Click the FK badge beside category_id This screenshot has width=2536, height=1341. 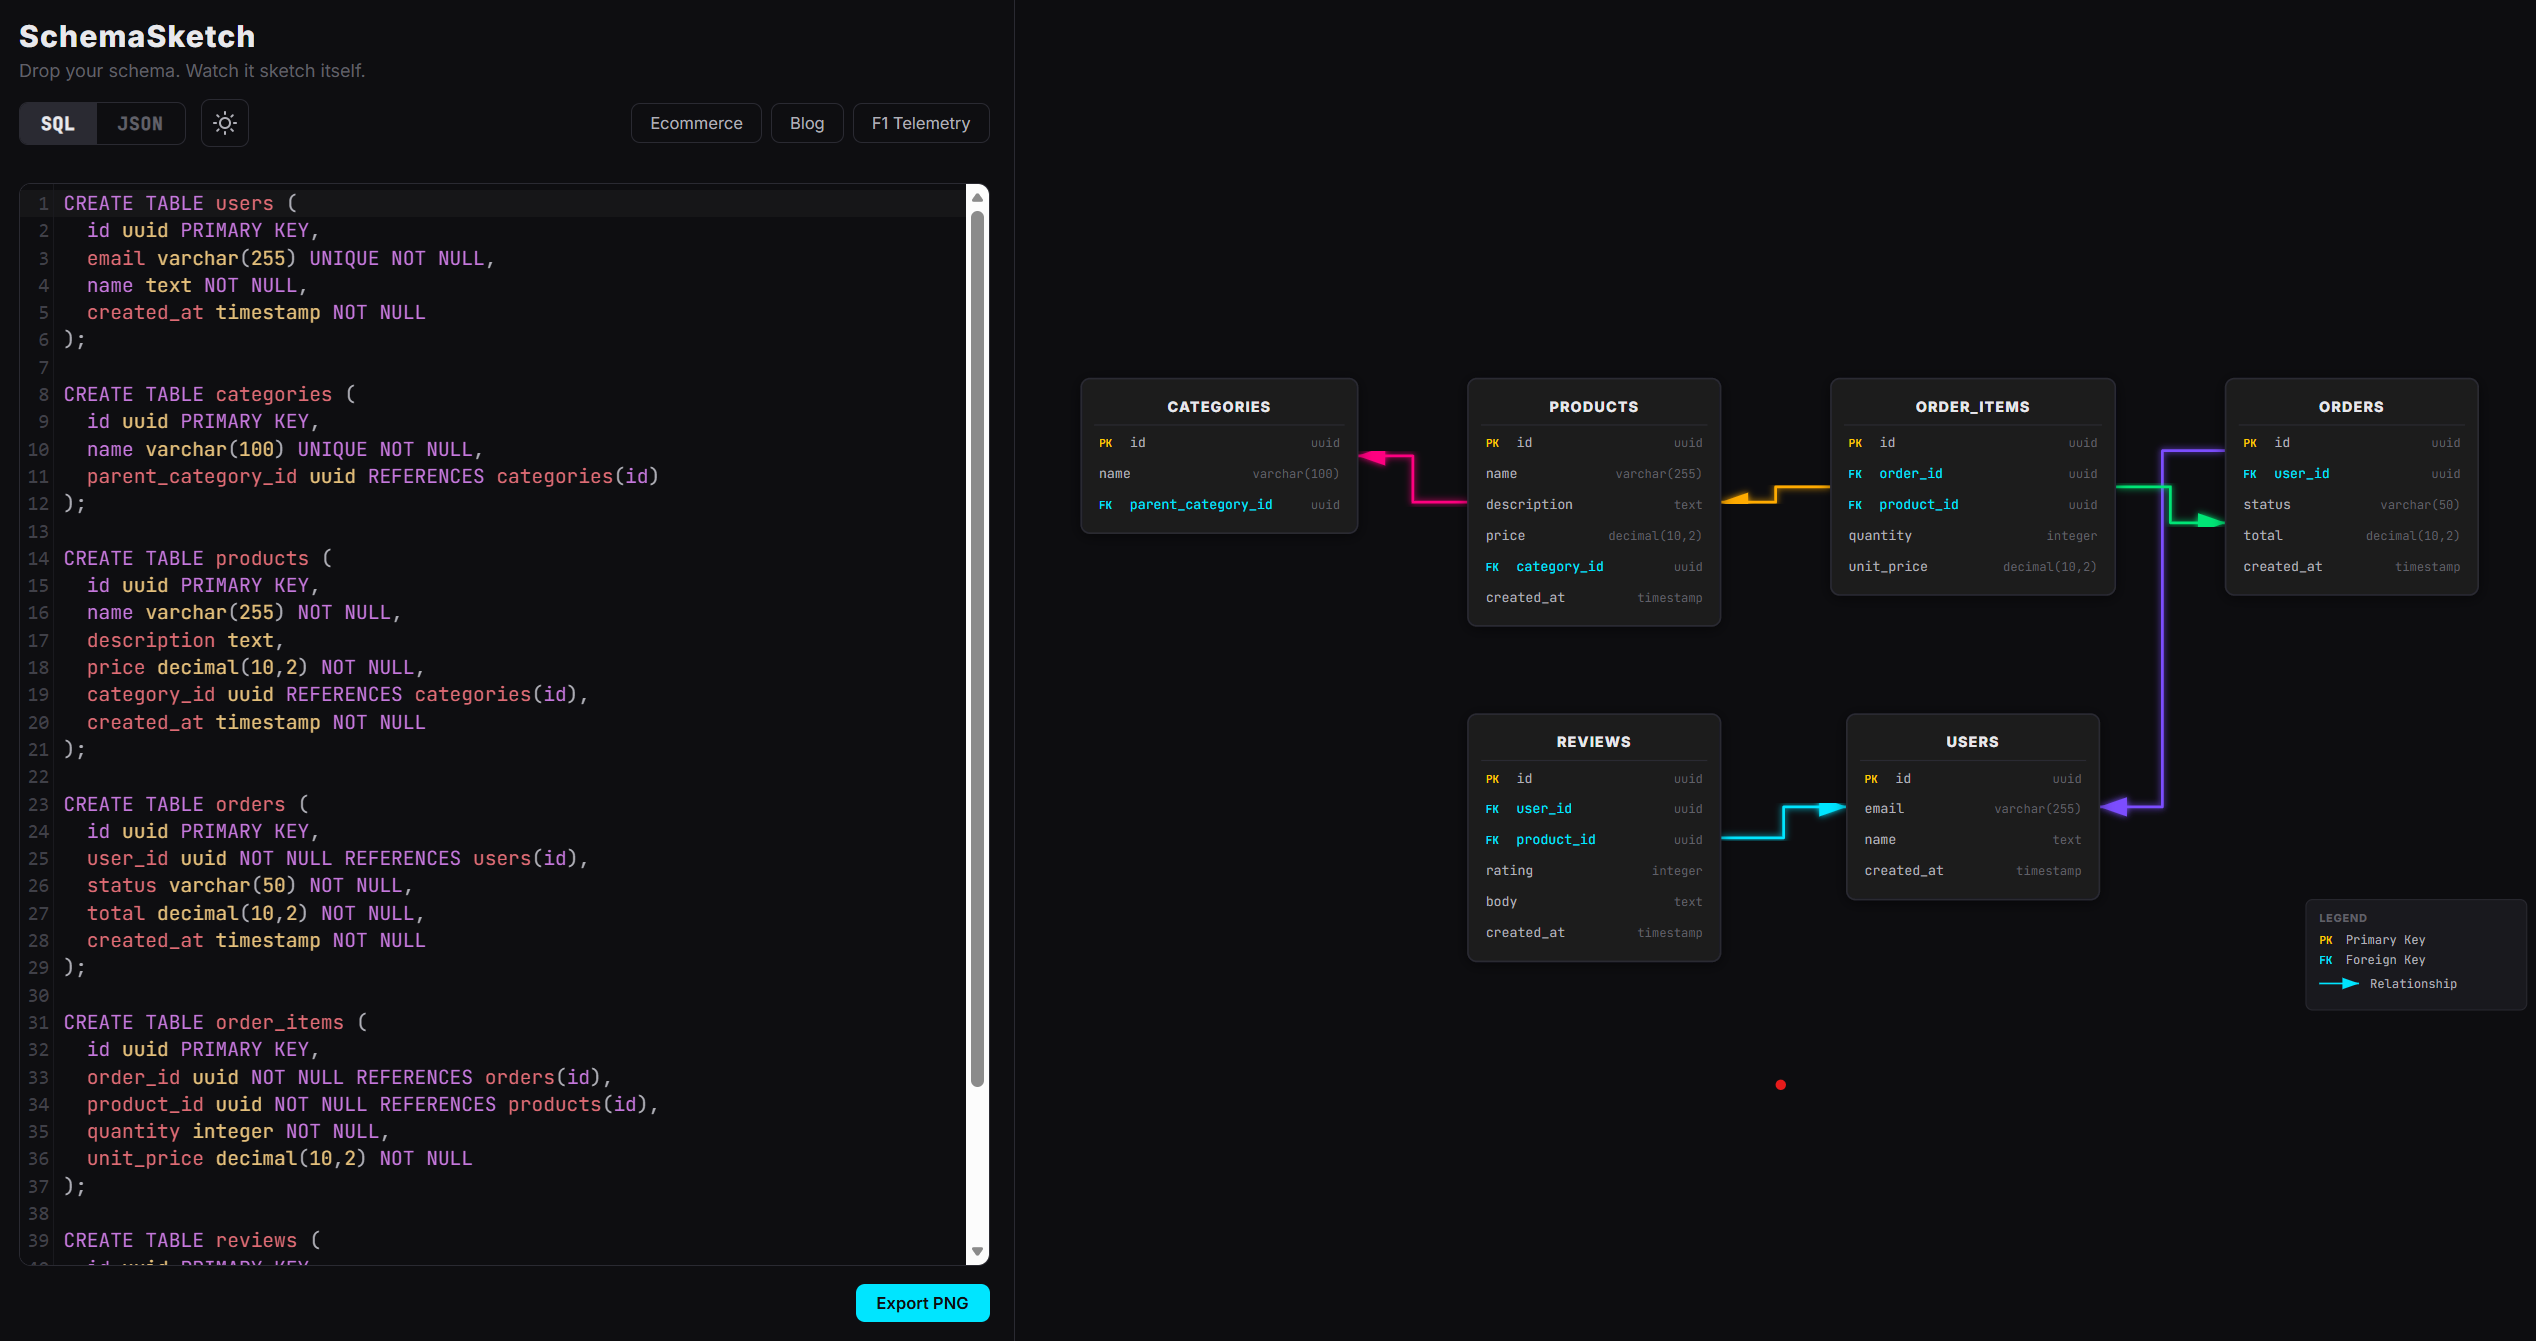click(1492, 567)
